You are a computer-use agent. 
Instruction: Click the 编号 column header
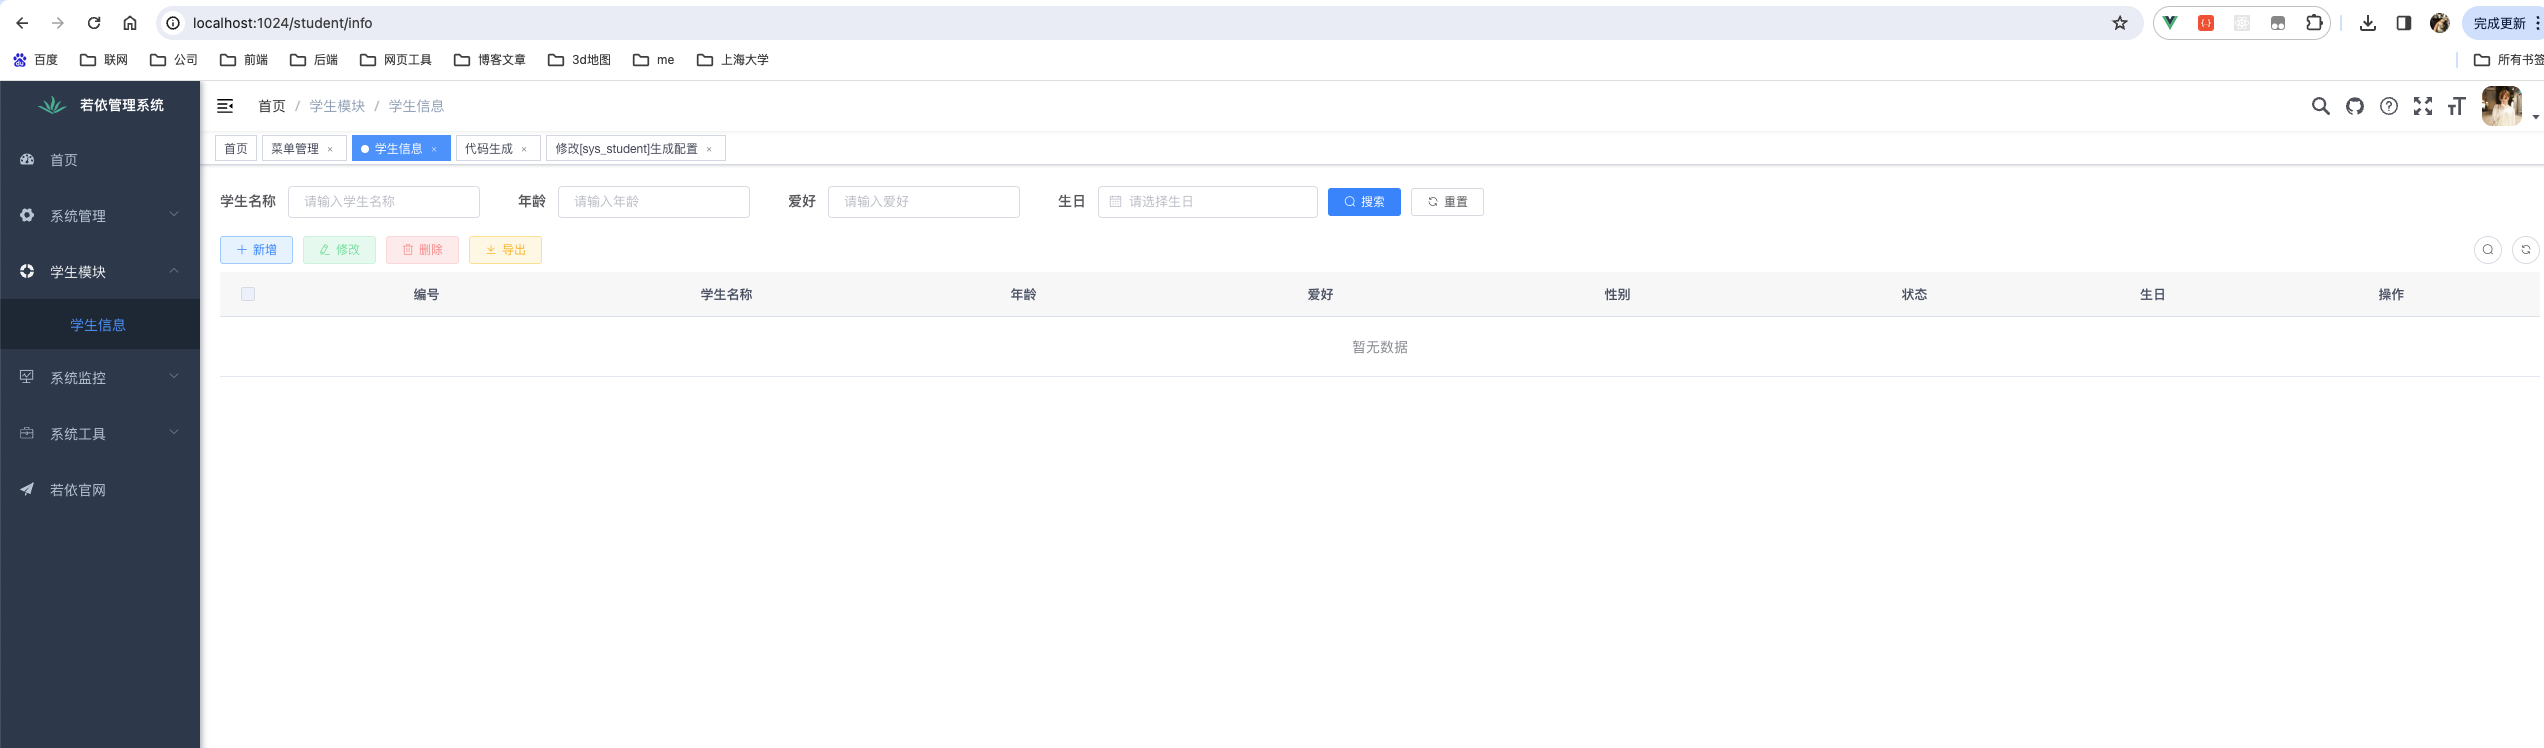426,295
